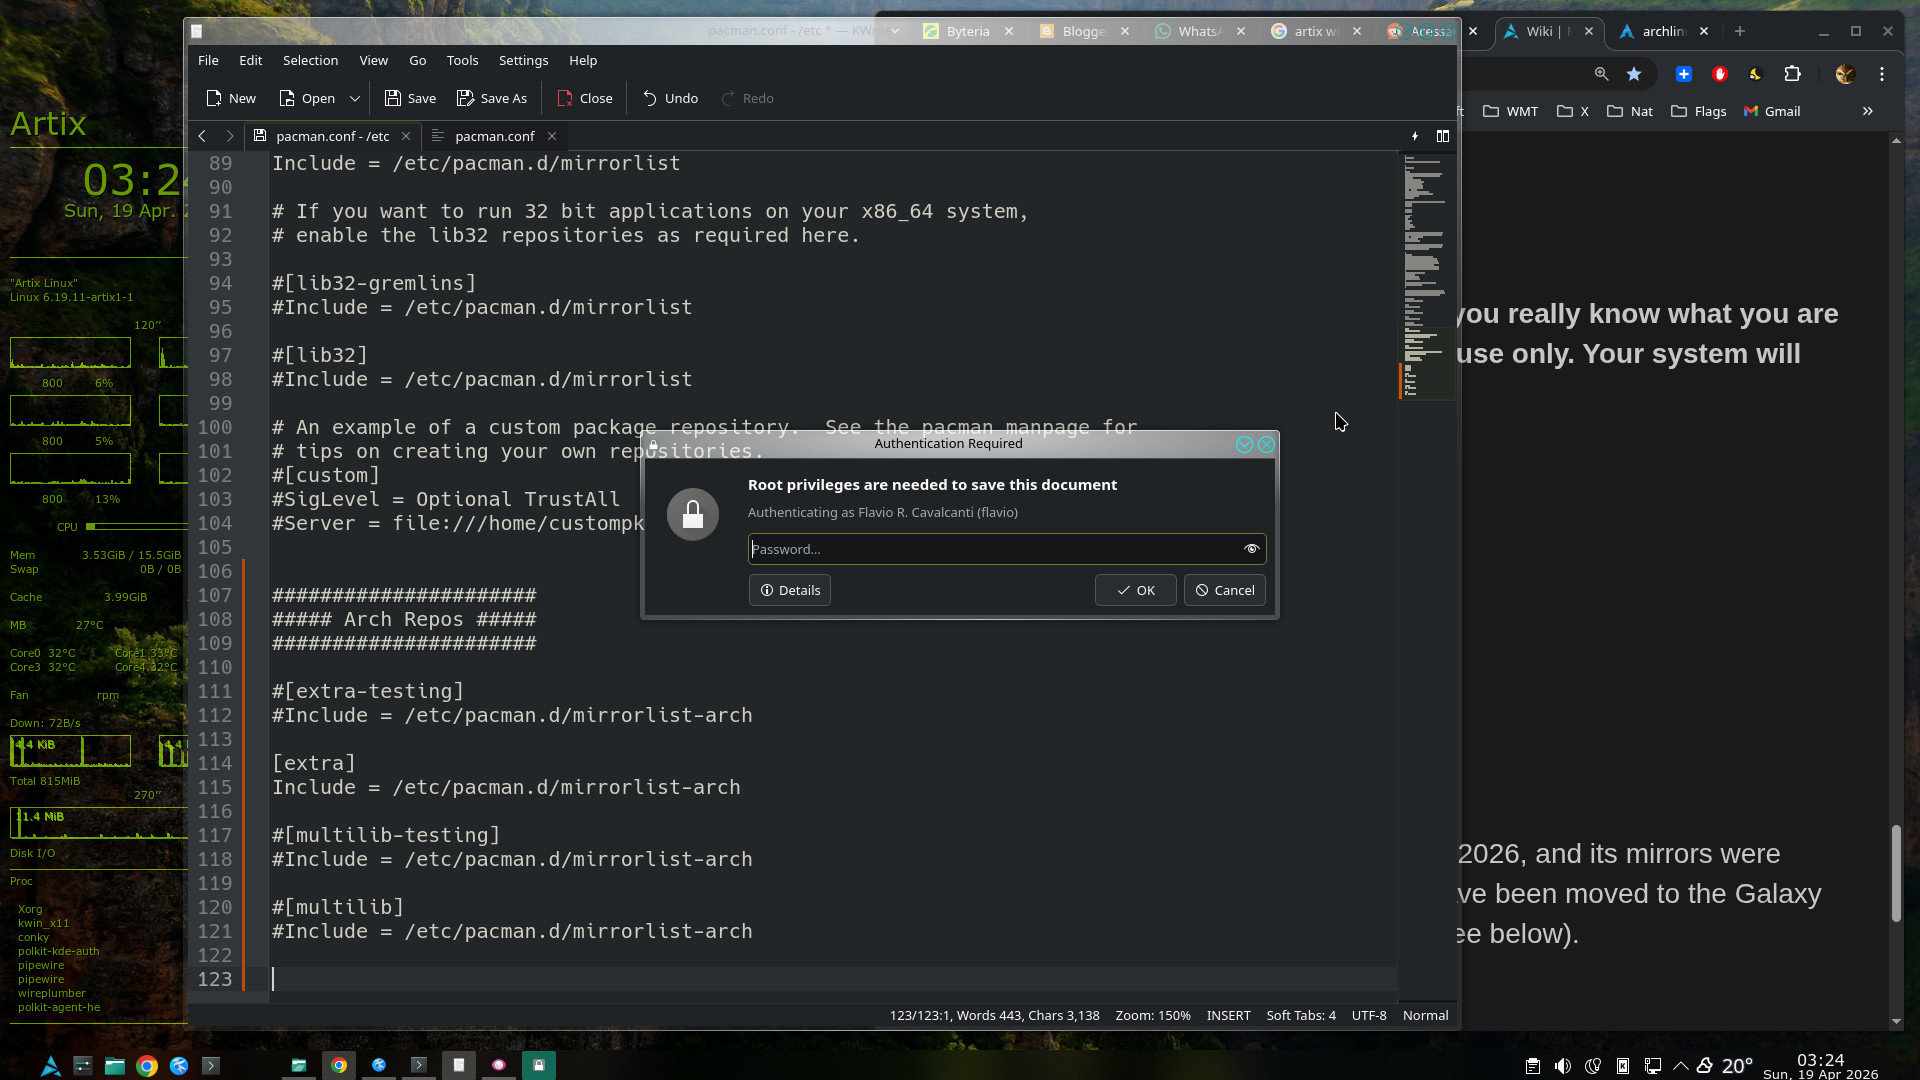Image resolution: width=1920 pixels, height=1080 pixels.
Task: Click the red Close document icon
Action: pos(565,98)
